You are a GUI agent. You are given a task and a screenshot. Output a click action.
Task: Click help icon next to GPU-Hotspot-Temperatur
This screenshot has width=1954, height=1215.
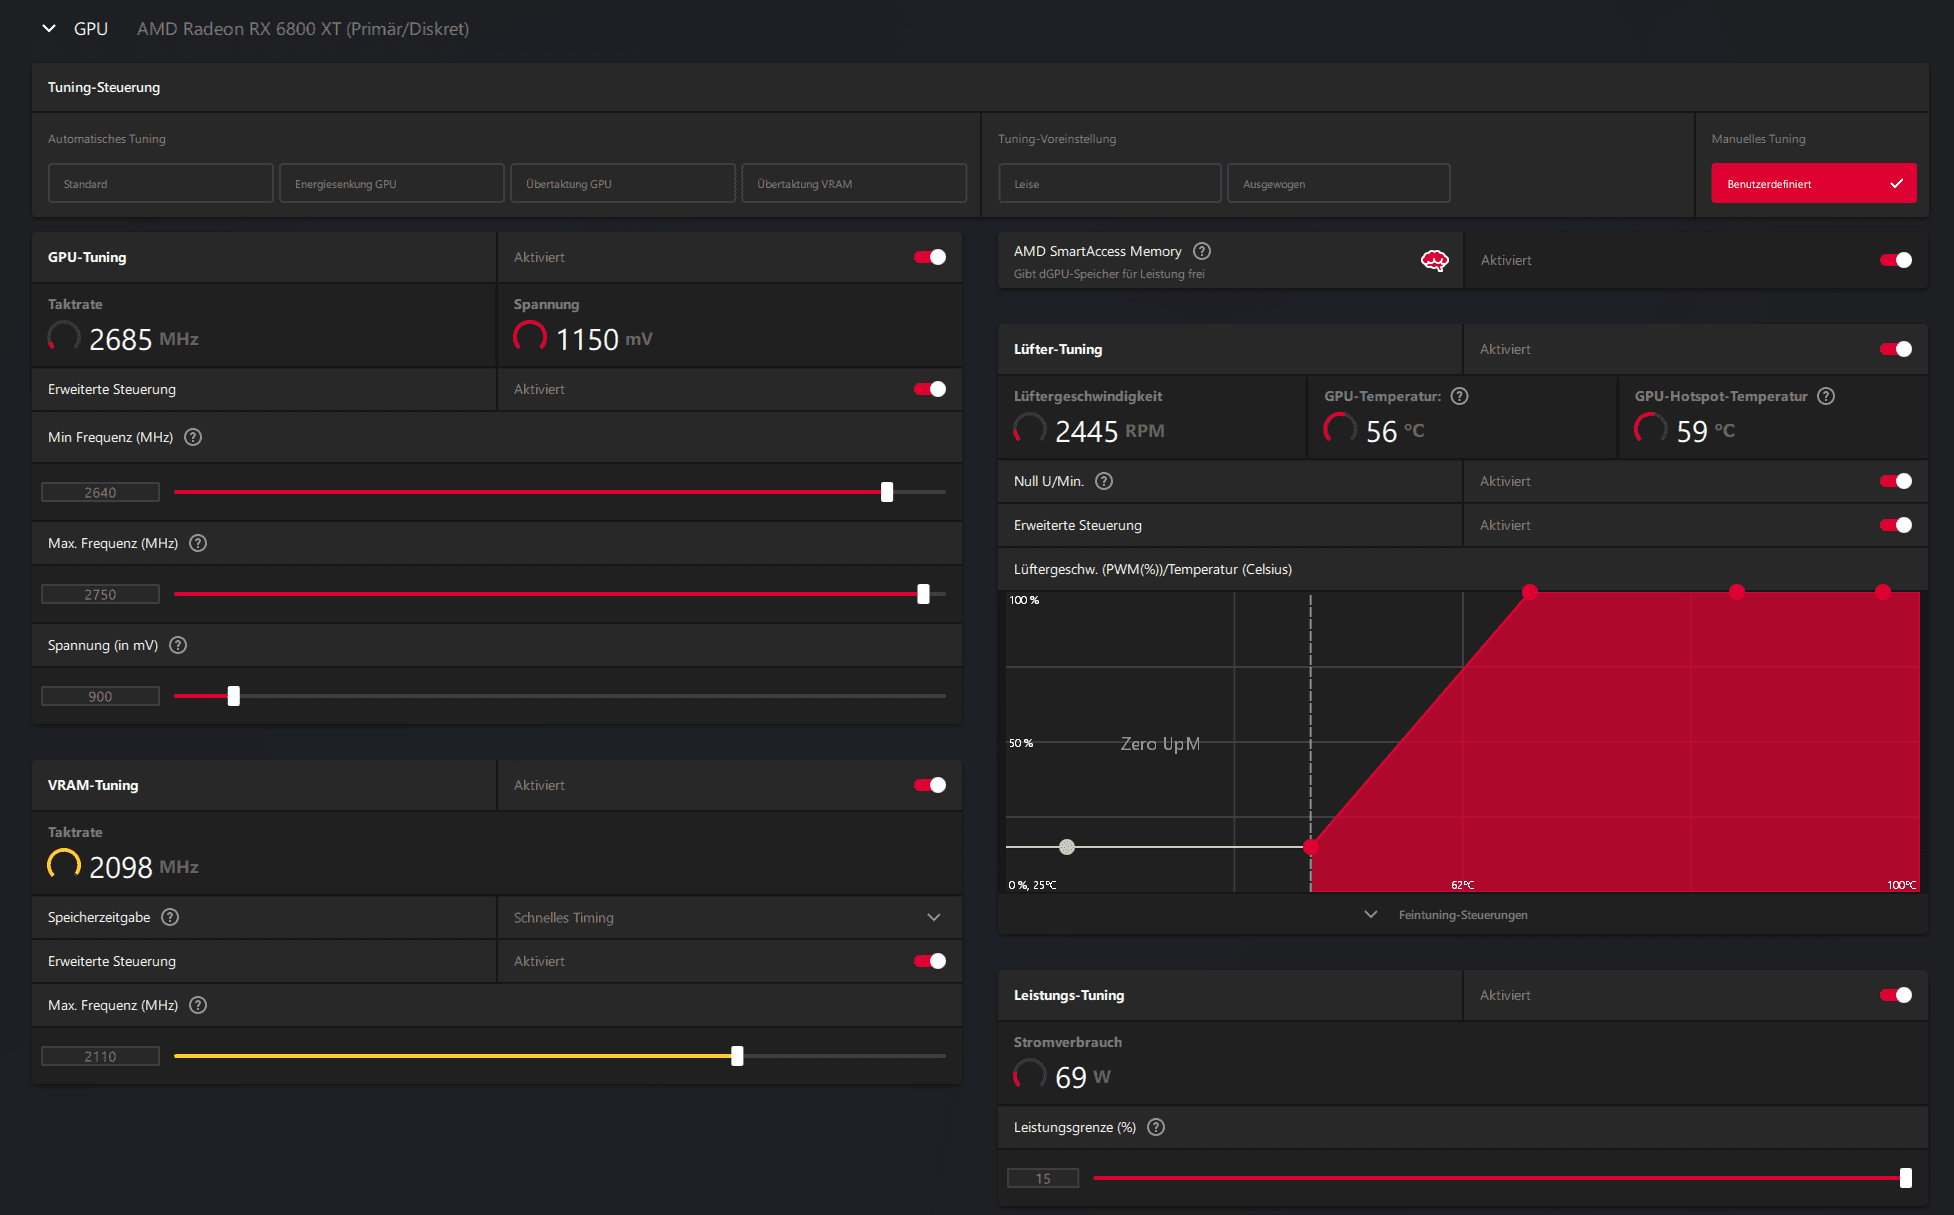point(1826,396)
